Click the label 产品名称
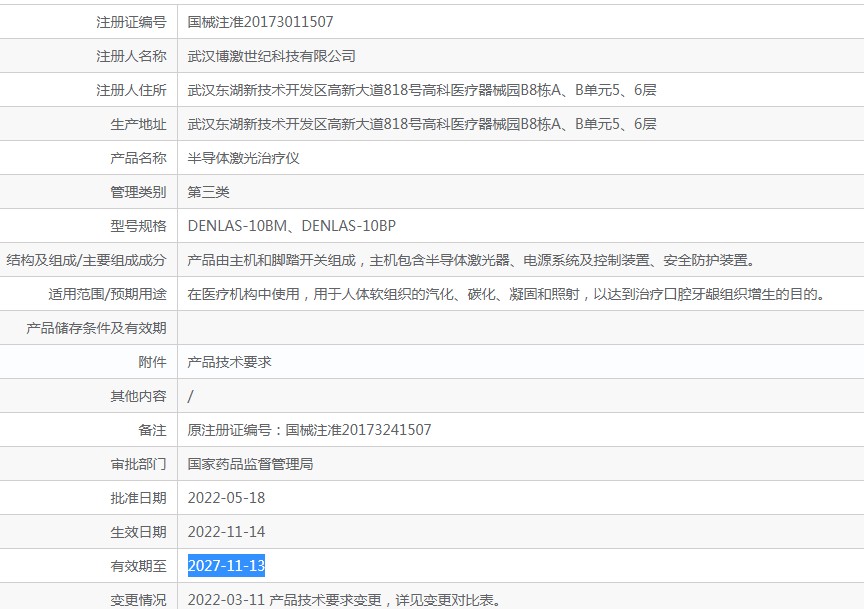 point(138,158)
